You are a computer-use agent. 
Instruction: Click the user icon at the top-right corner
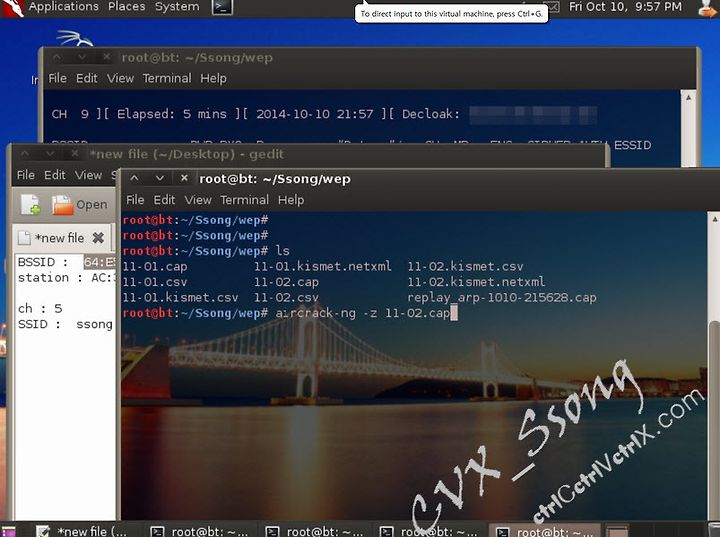[708, 8]
